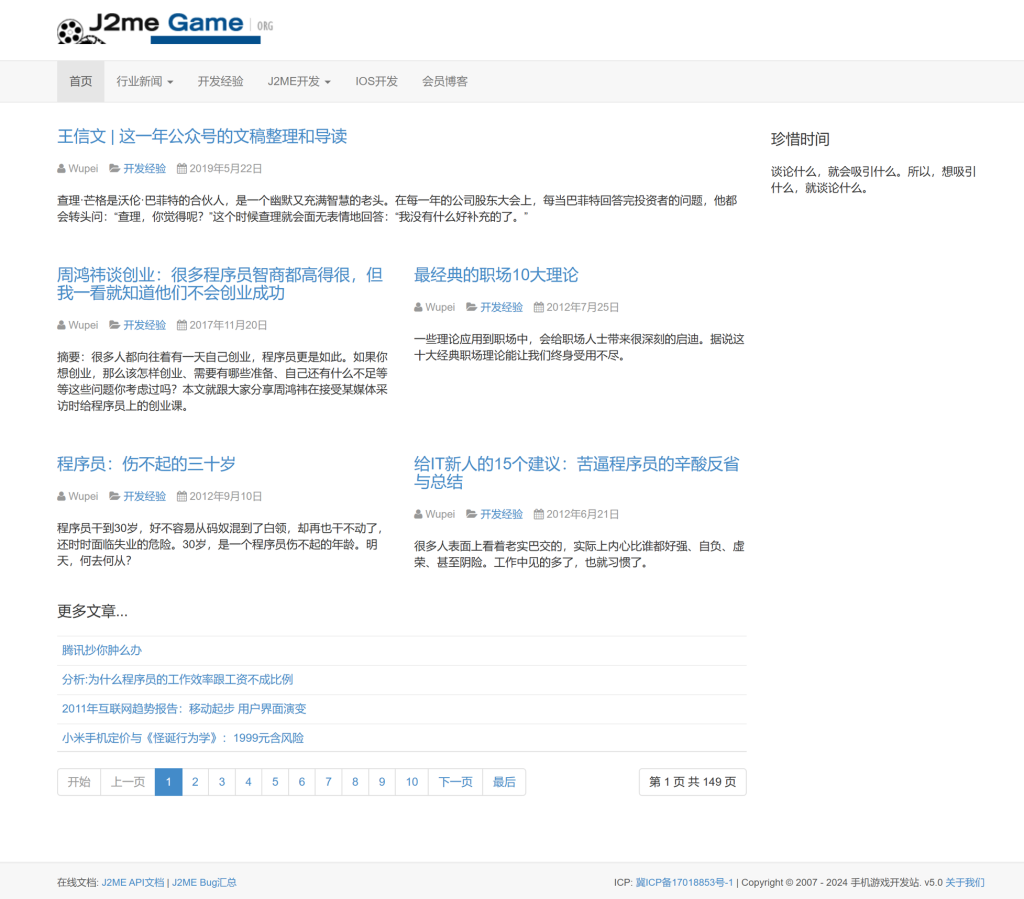Open the 会员博客 menu item
This screenshot has height=899, width=1024.
(x=444, y=81)
